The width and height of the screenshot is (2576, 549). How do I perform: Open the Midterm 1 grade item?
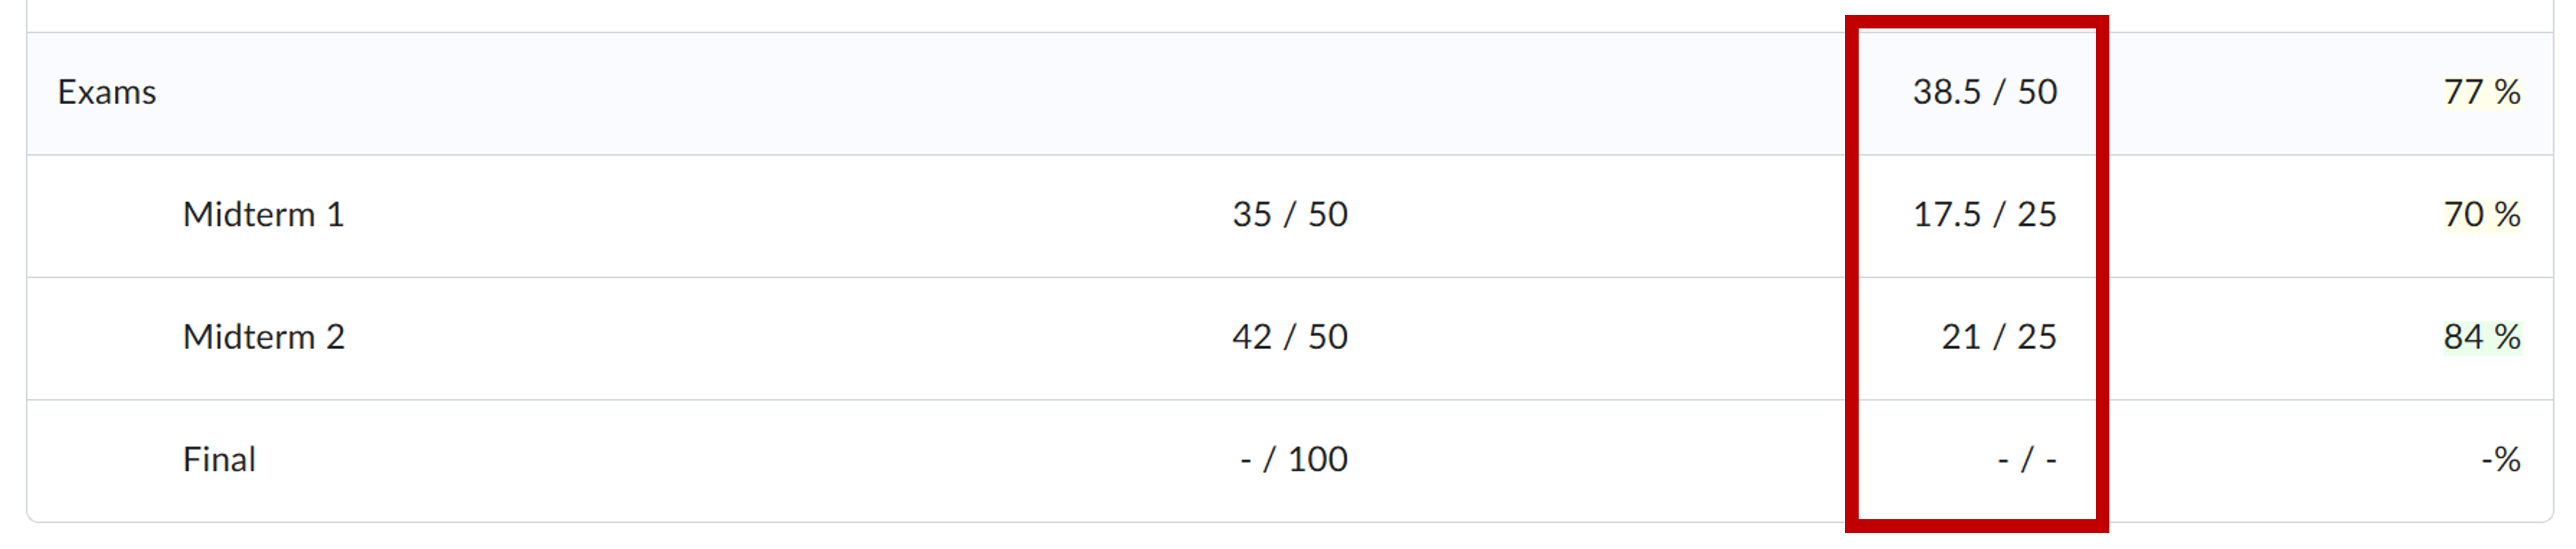point(263,214)
